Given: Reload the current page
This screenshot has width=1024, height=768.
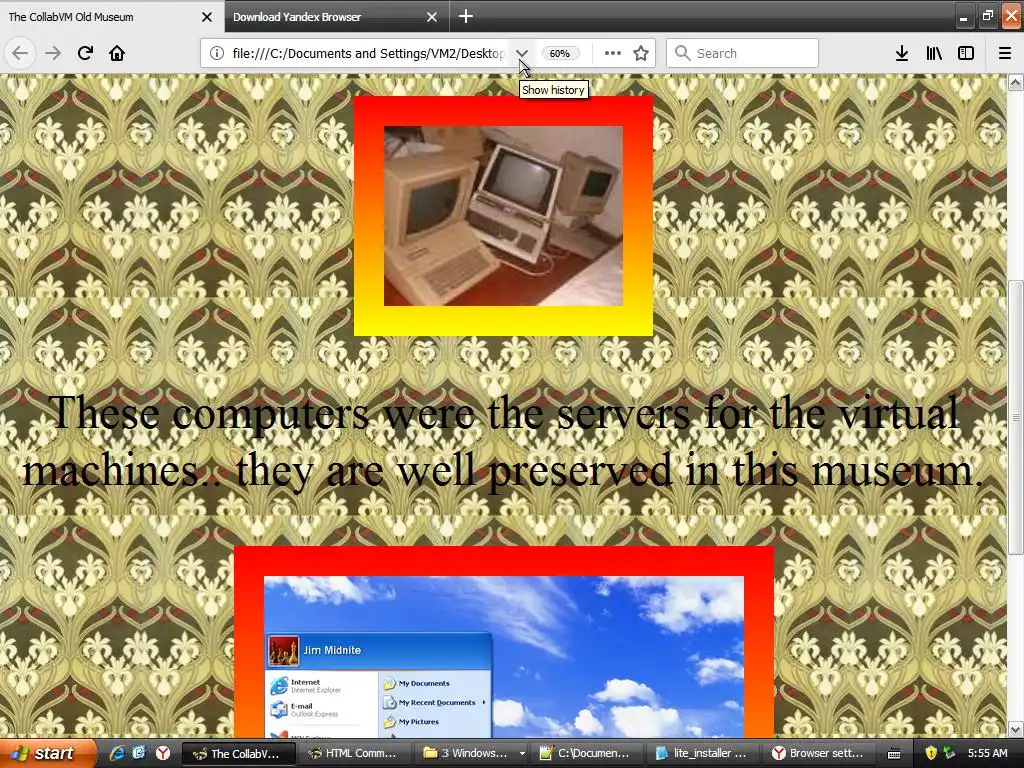Looking at the screenshot, I should click(x=85, y=53).
